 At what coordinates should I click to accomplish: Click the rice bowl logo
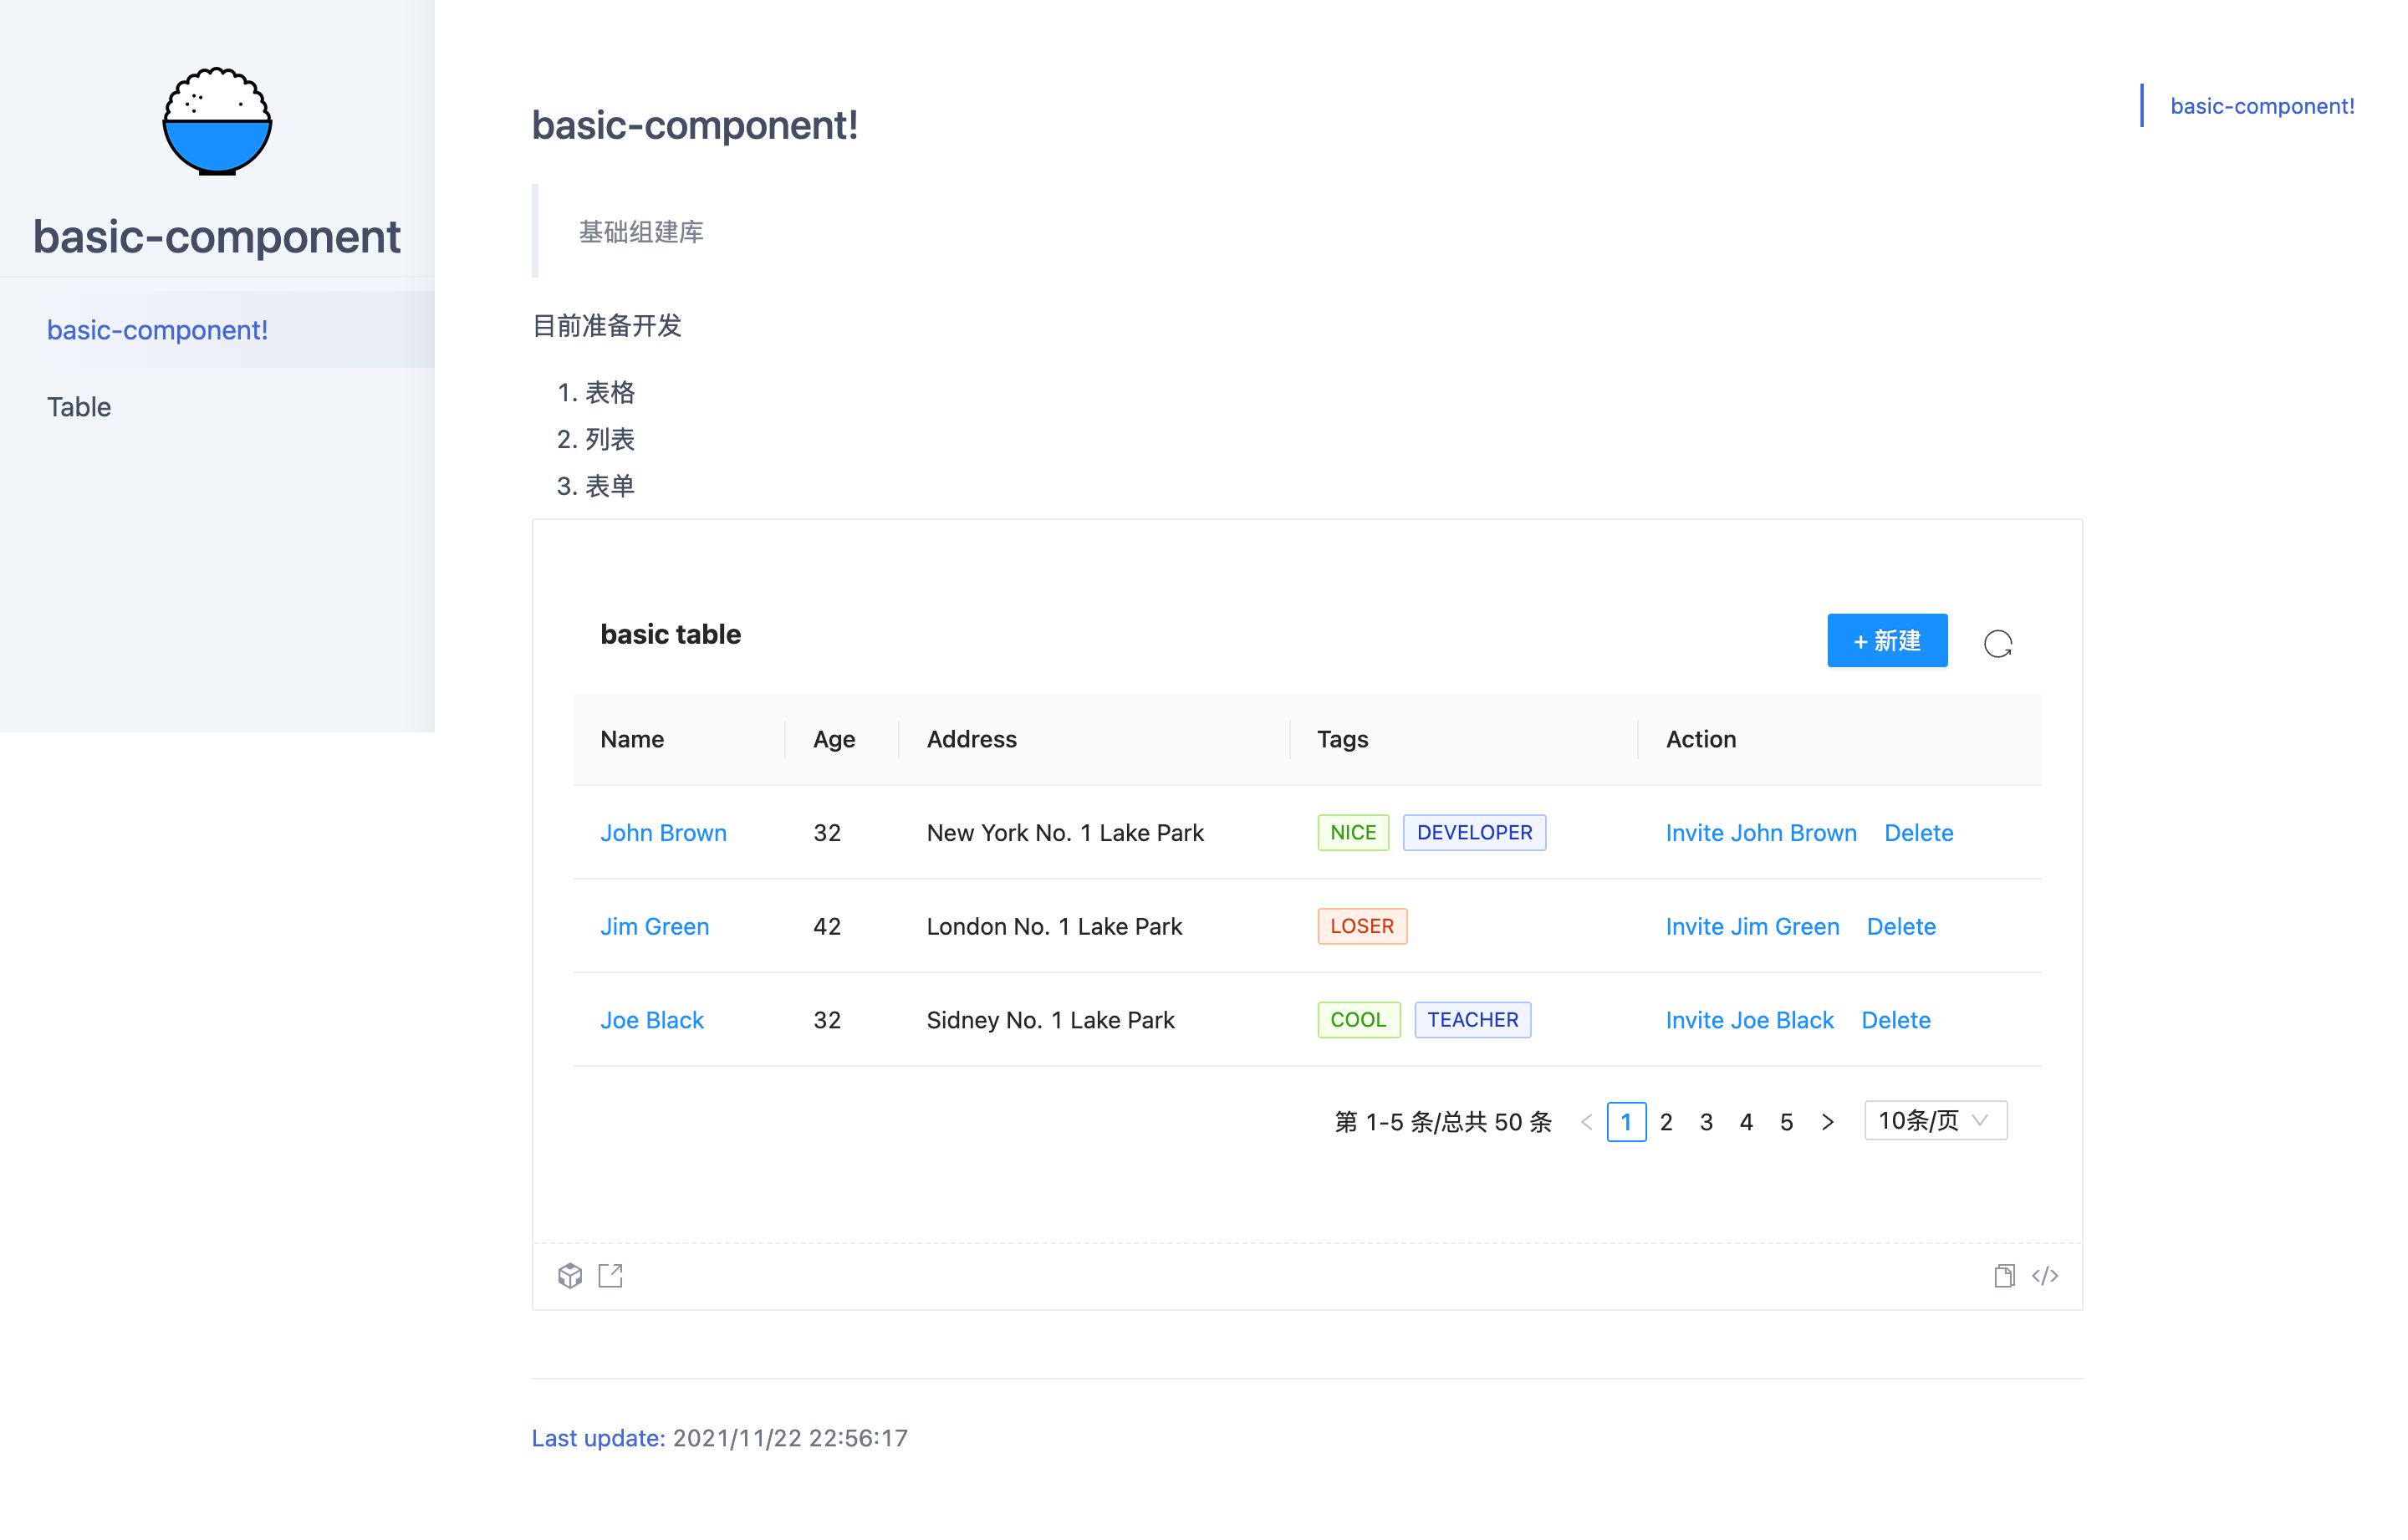click(217, 121)
